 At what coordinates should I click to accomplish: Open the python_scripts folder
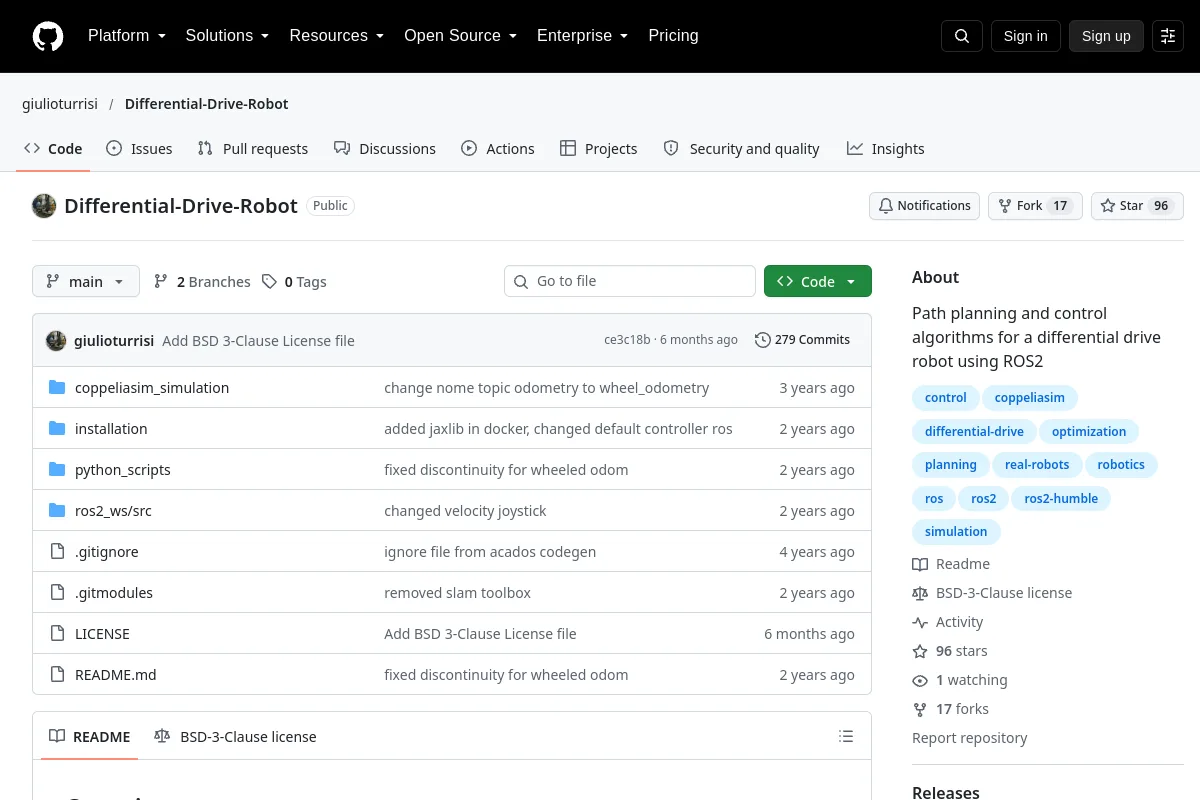123,470
